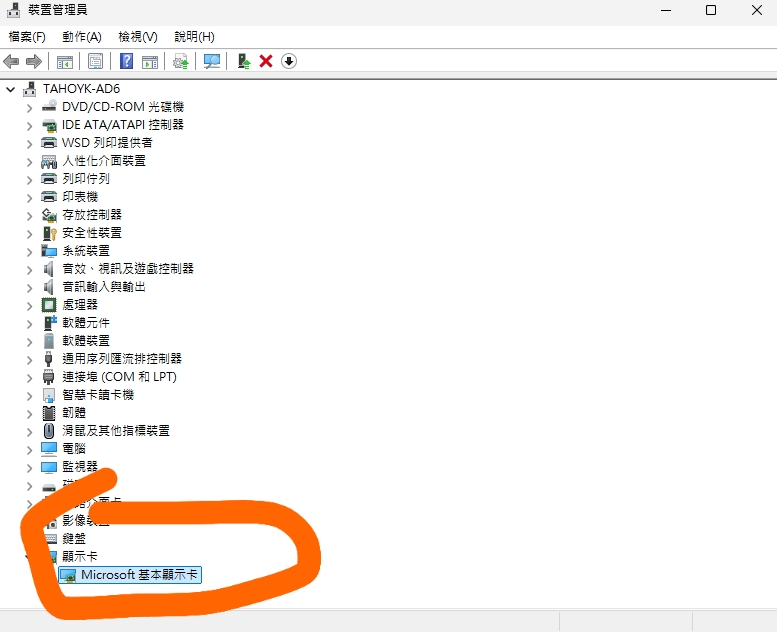The height and width of the screenshot is (632, 777).
Task: Select Microsoft 基本顯示卡 device
Action: tap(140, 575)
